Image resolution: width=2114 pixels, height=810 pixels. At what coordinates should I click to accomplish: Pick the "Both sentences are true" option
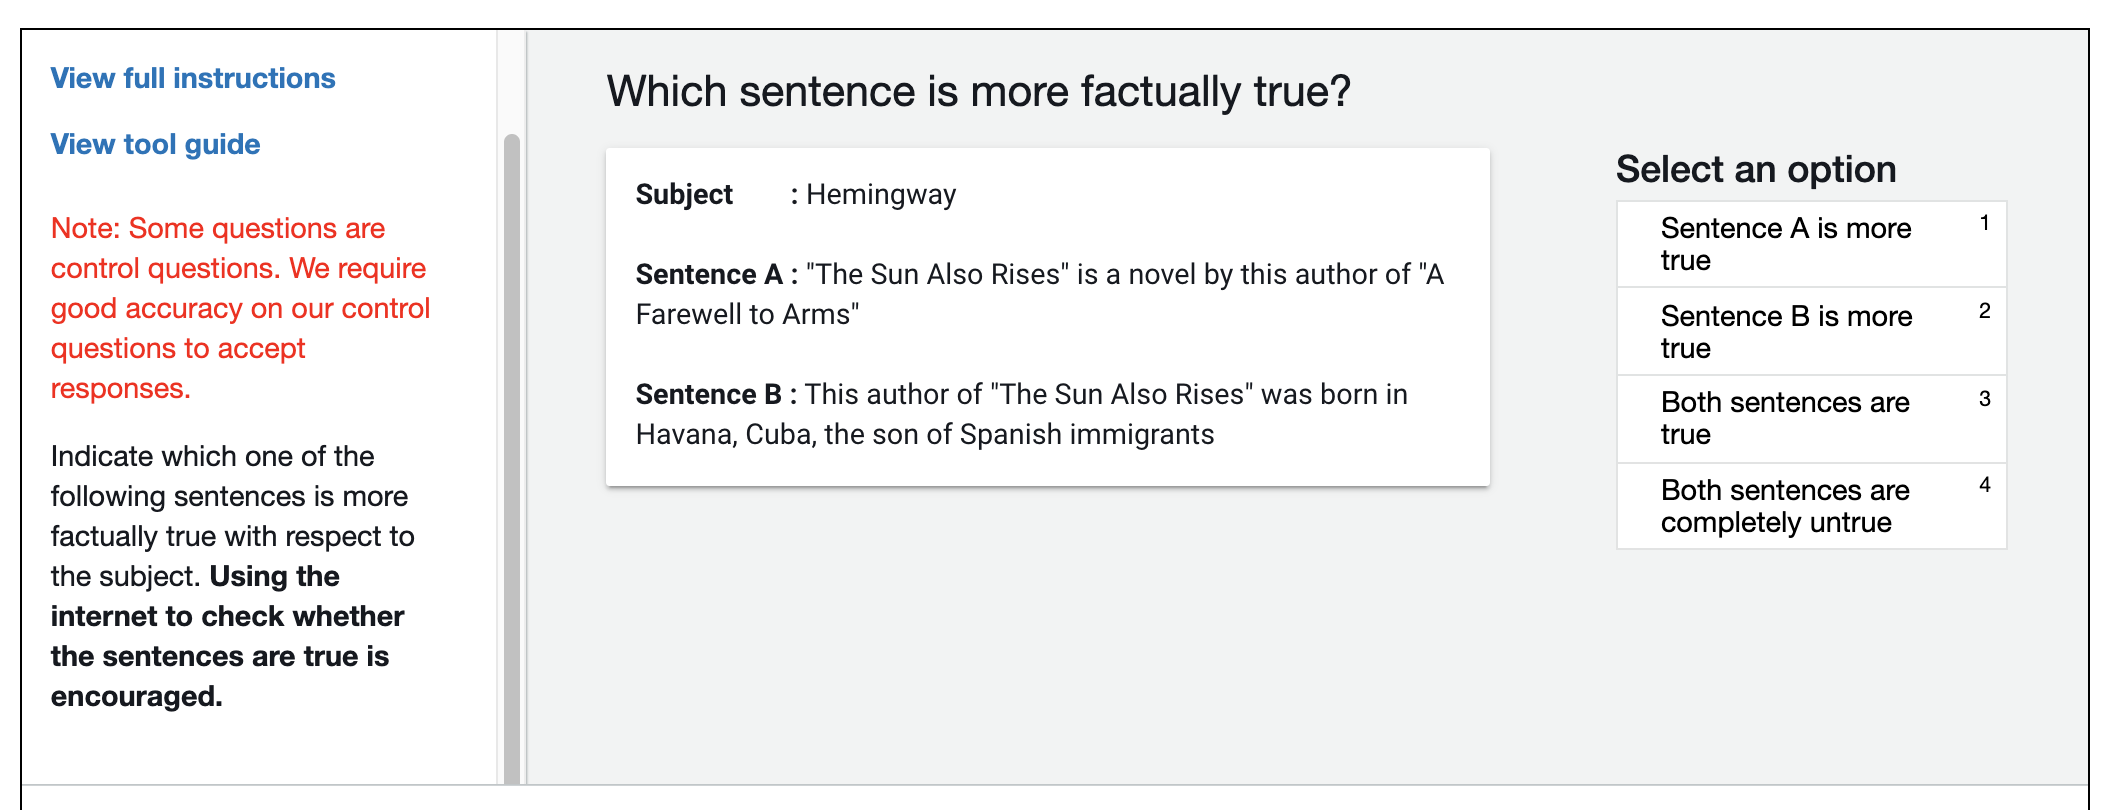pyautogui.click(x=1785, y=418)
